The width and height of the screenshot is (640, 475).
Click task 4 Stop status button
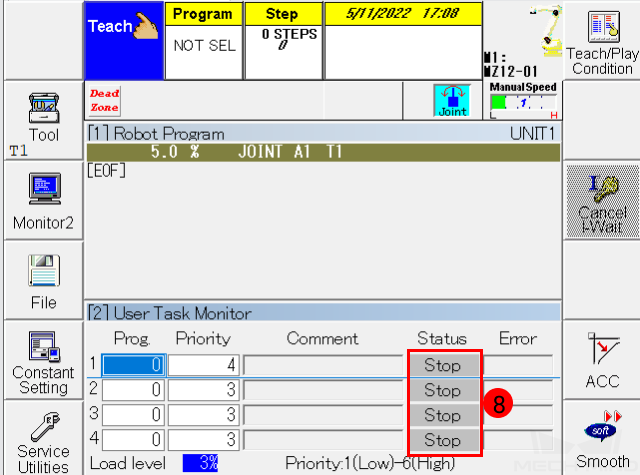(444, 440)
